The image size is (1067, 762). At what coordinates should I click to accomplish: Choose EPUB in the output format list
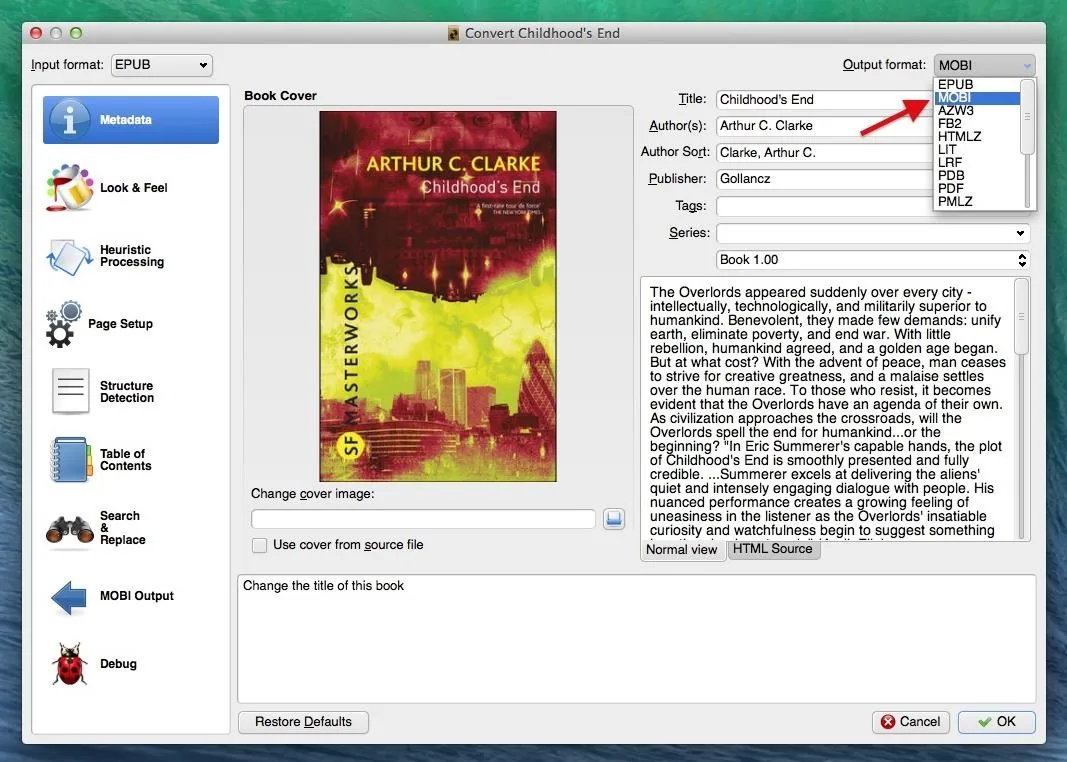(976, 84)
